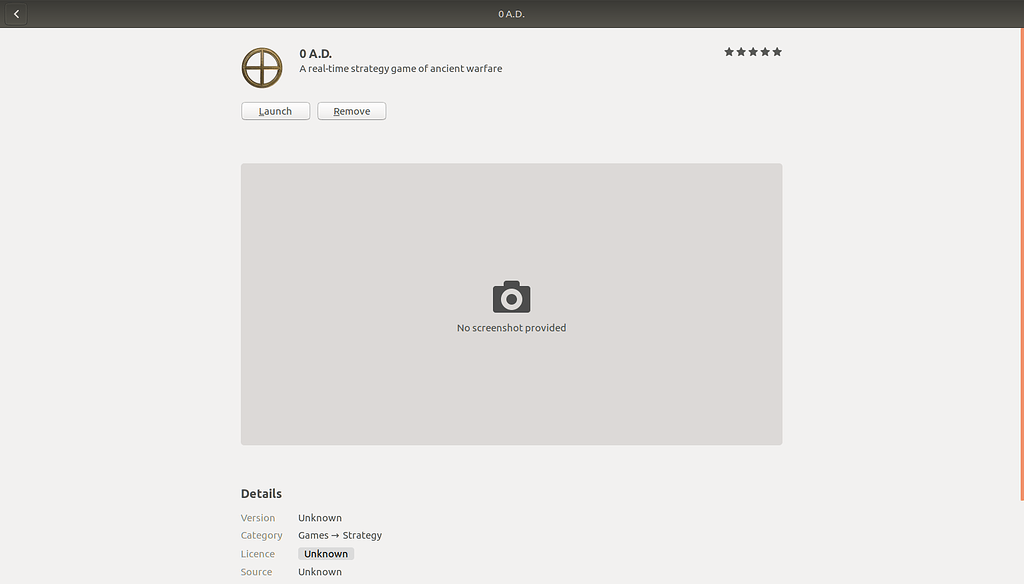This screenshot has width=1024, height=584.
Task: Click the camera icon in the screenshot area
Action: coord(511,297)
